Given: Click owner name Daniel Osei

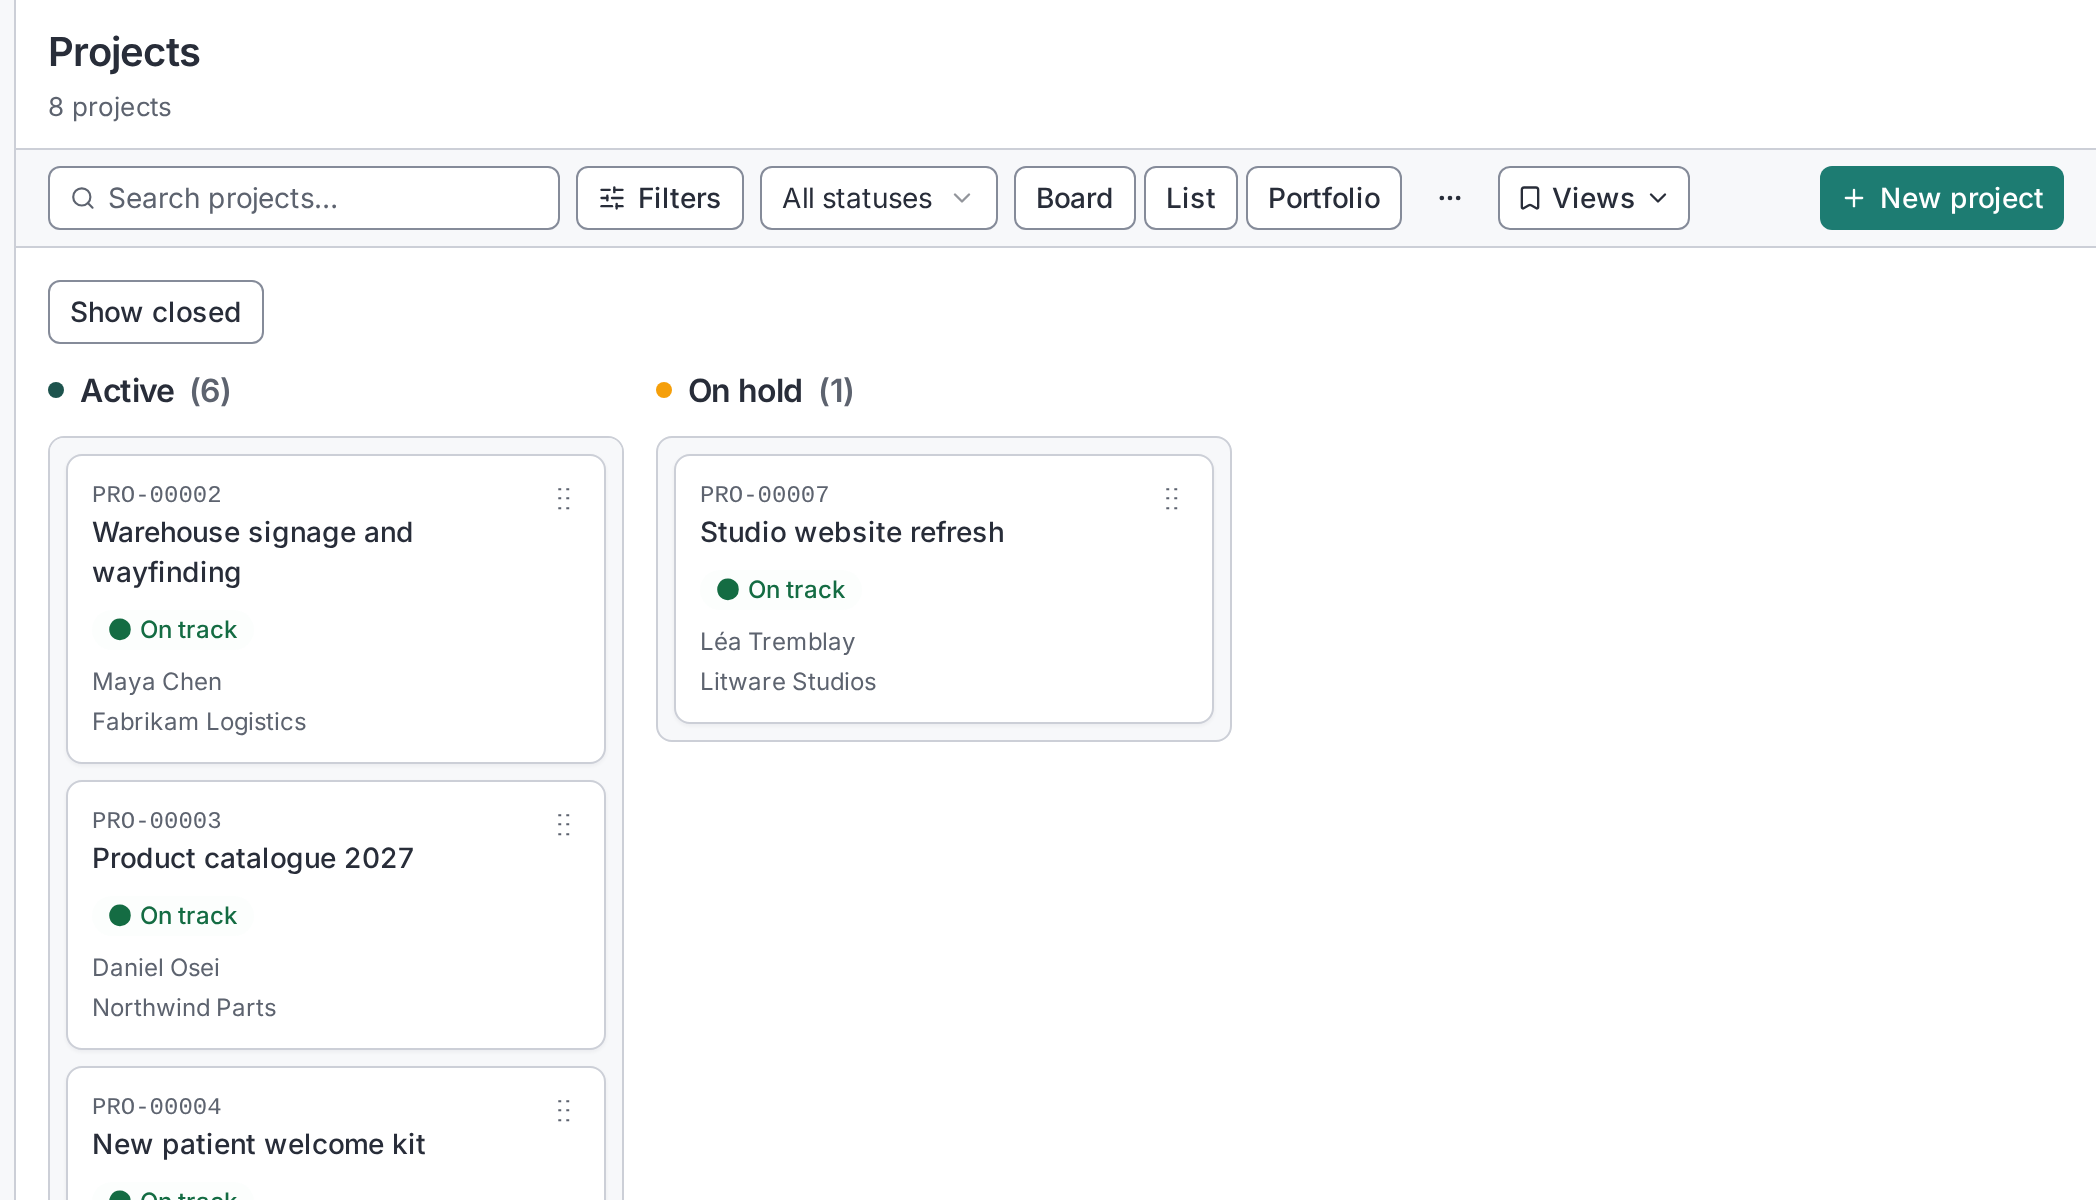Looking at the screenshot, I should click(156, 968).
